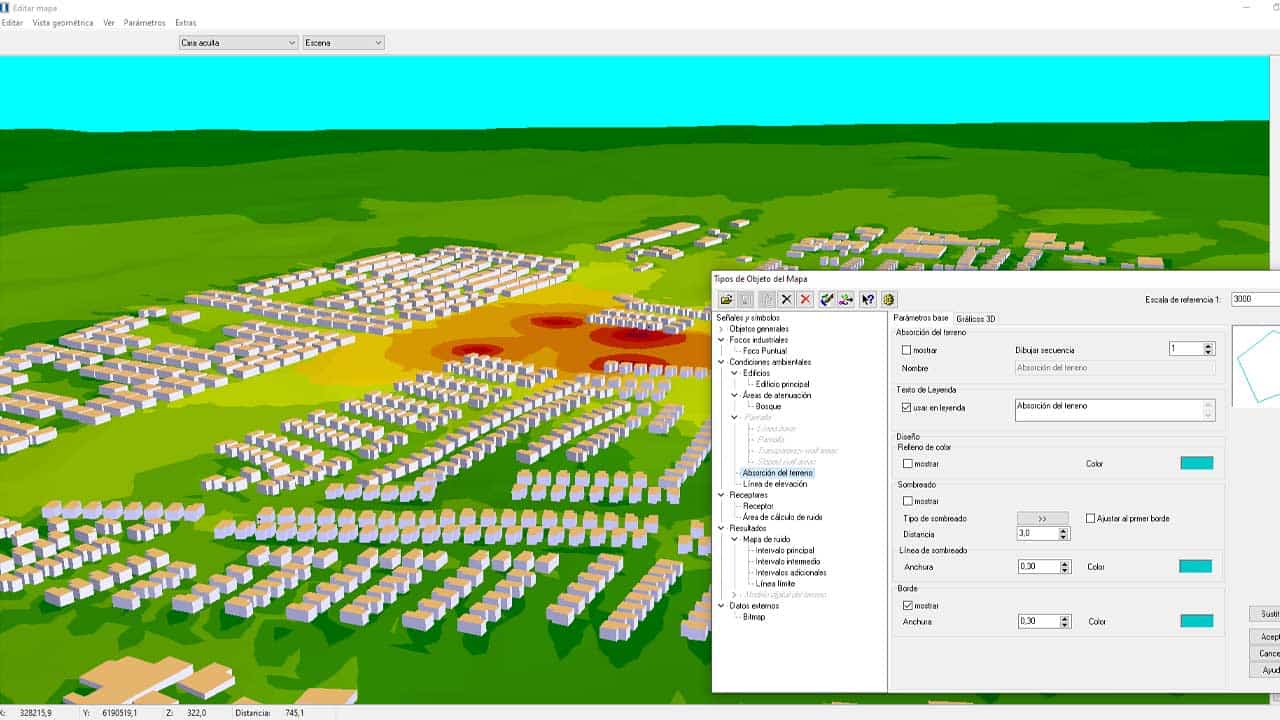Select 'Edificio principal' in the tree
This screenshot has width=1280, height=720.
[x=782, y=384]
